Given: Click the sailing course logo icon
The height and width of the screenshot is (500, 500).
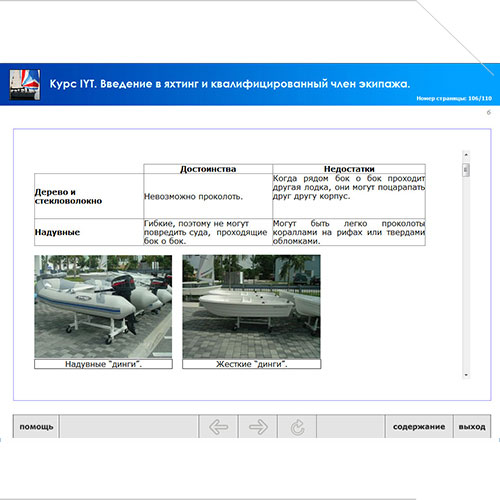Looking at the screenshot, I should (25, 85).
